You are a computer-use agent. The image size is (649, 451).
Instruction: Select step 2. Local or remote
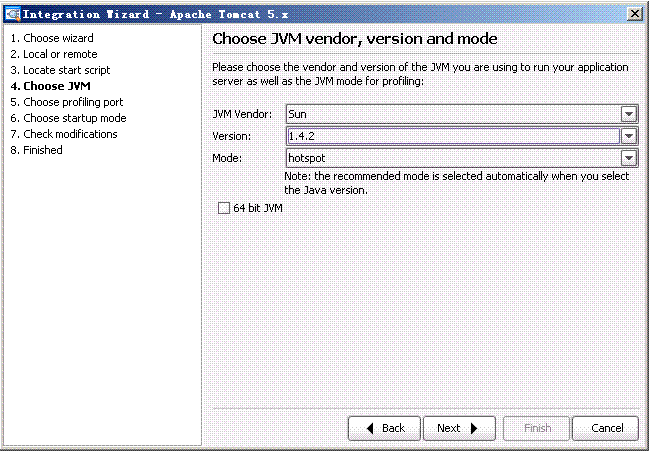click(54, 54)
